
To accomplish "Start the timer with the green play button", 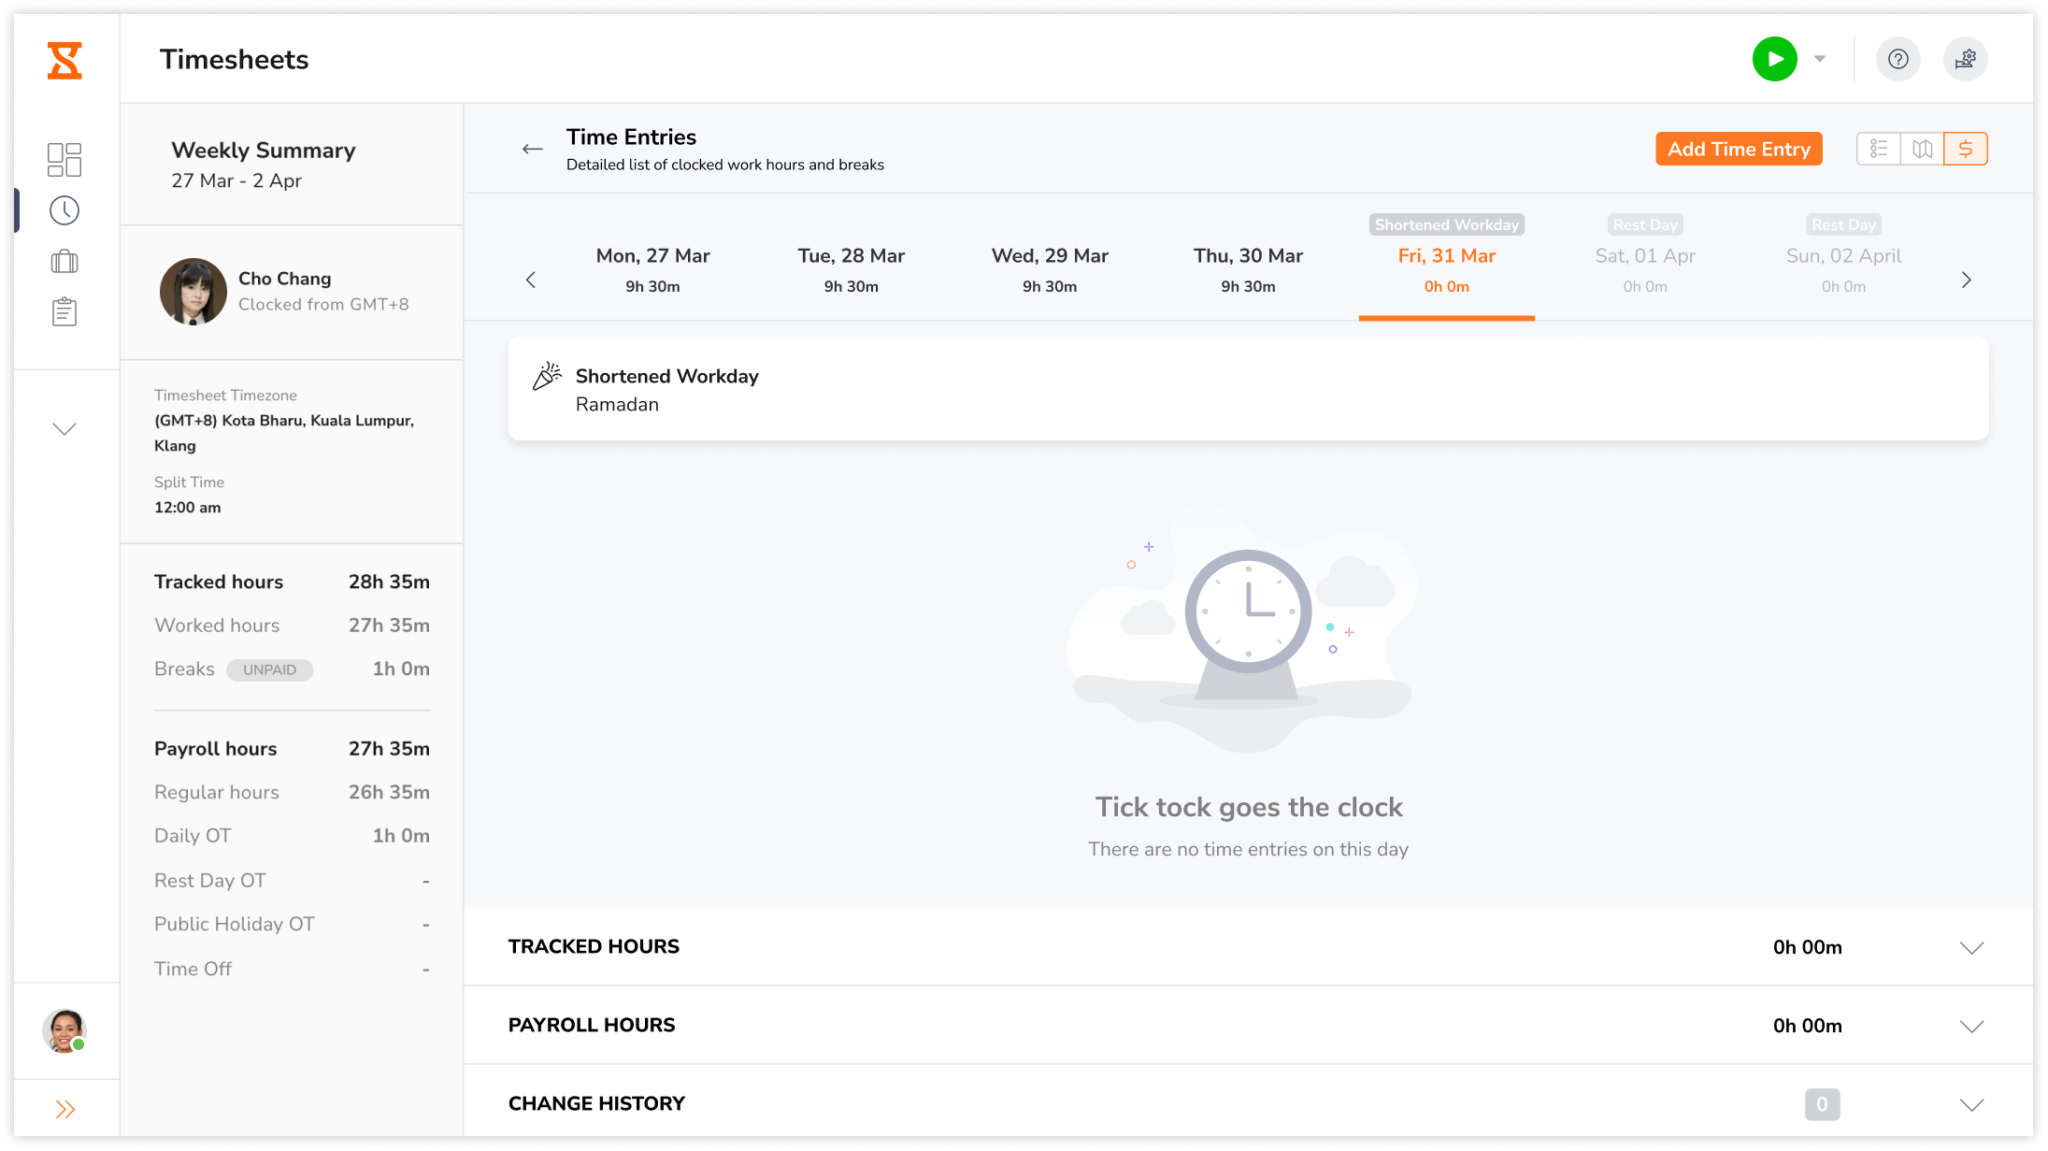I will (x=1775, y=59).
